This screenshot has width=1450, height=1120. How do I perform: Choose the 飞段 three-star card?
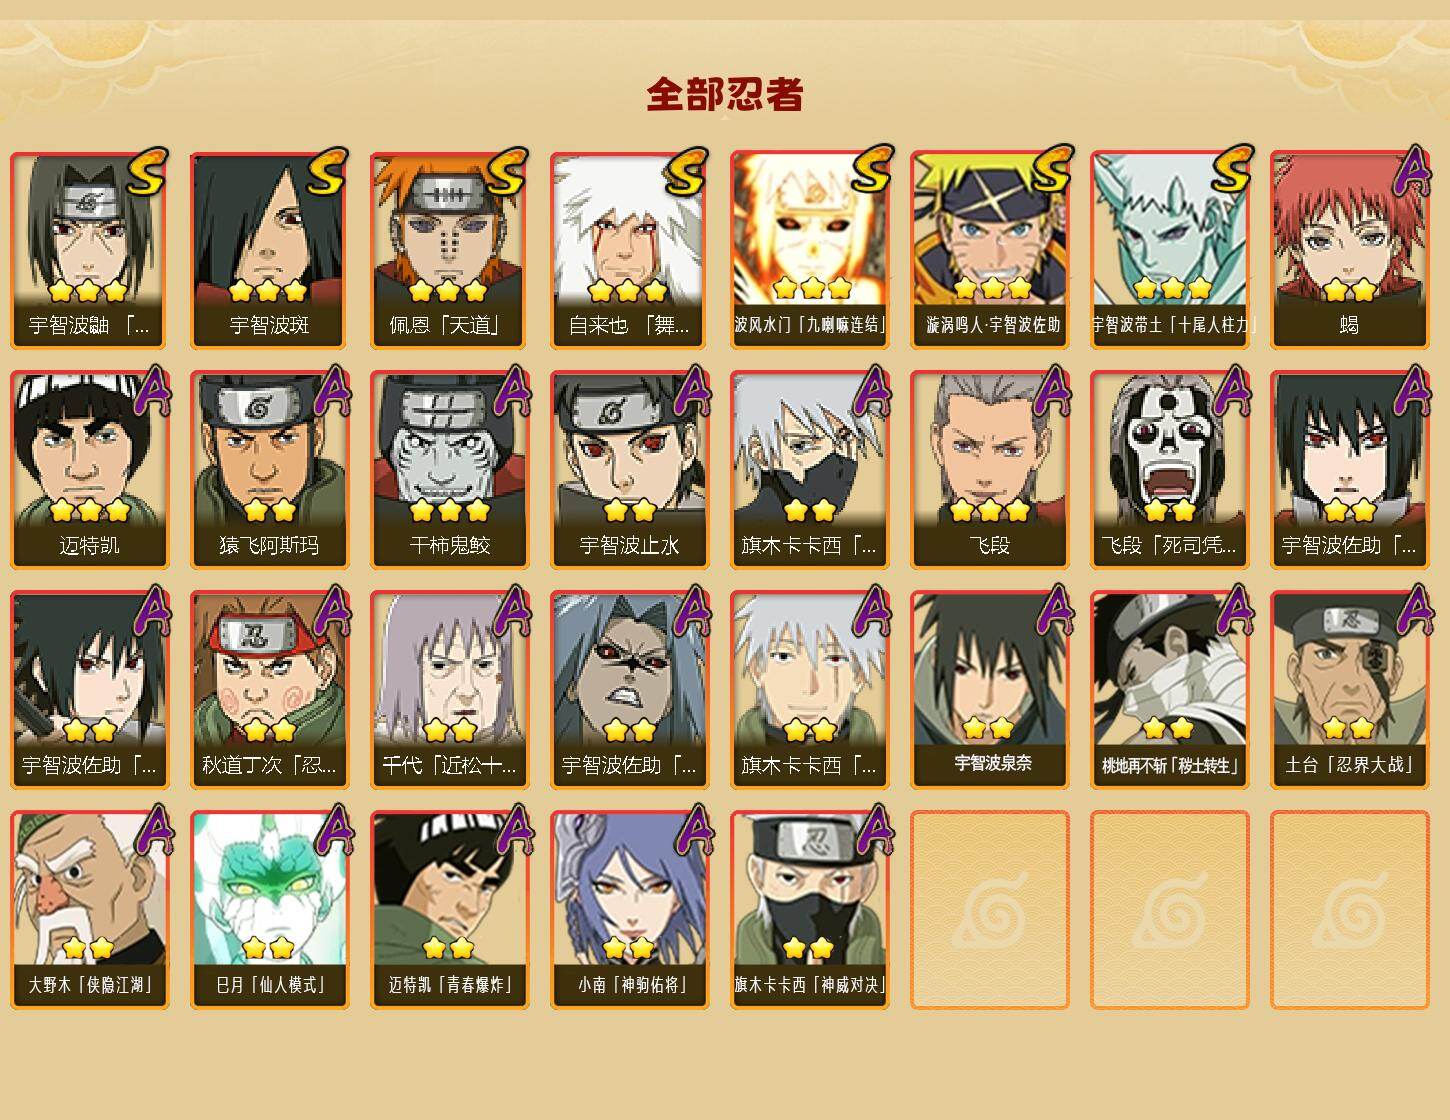tap(989, 470)
